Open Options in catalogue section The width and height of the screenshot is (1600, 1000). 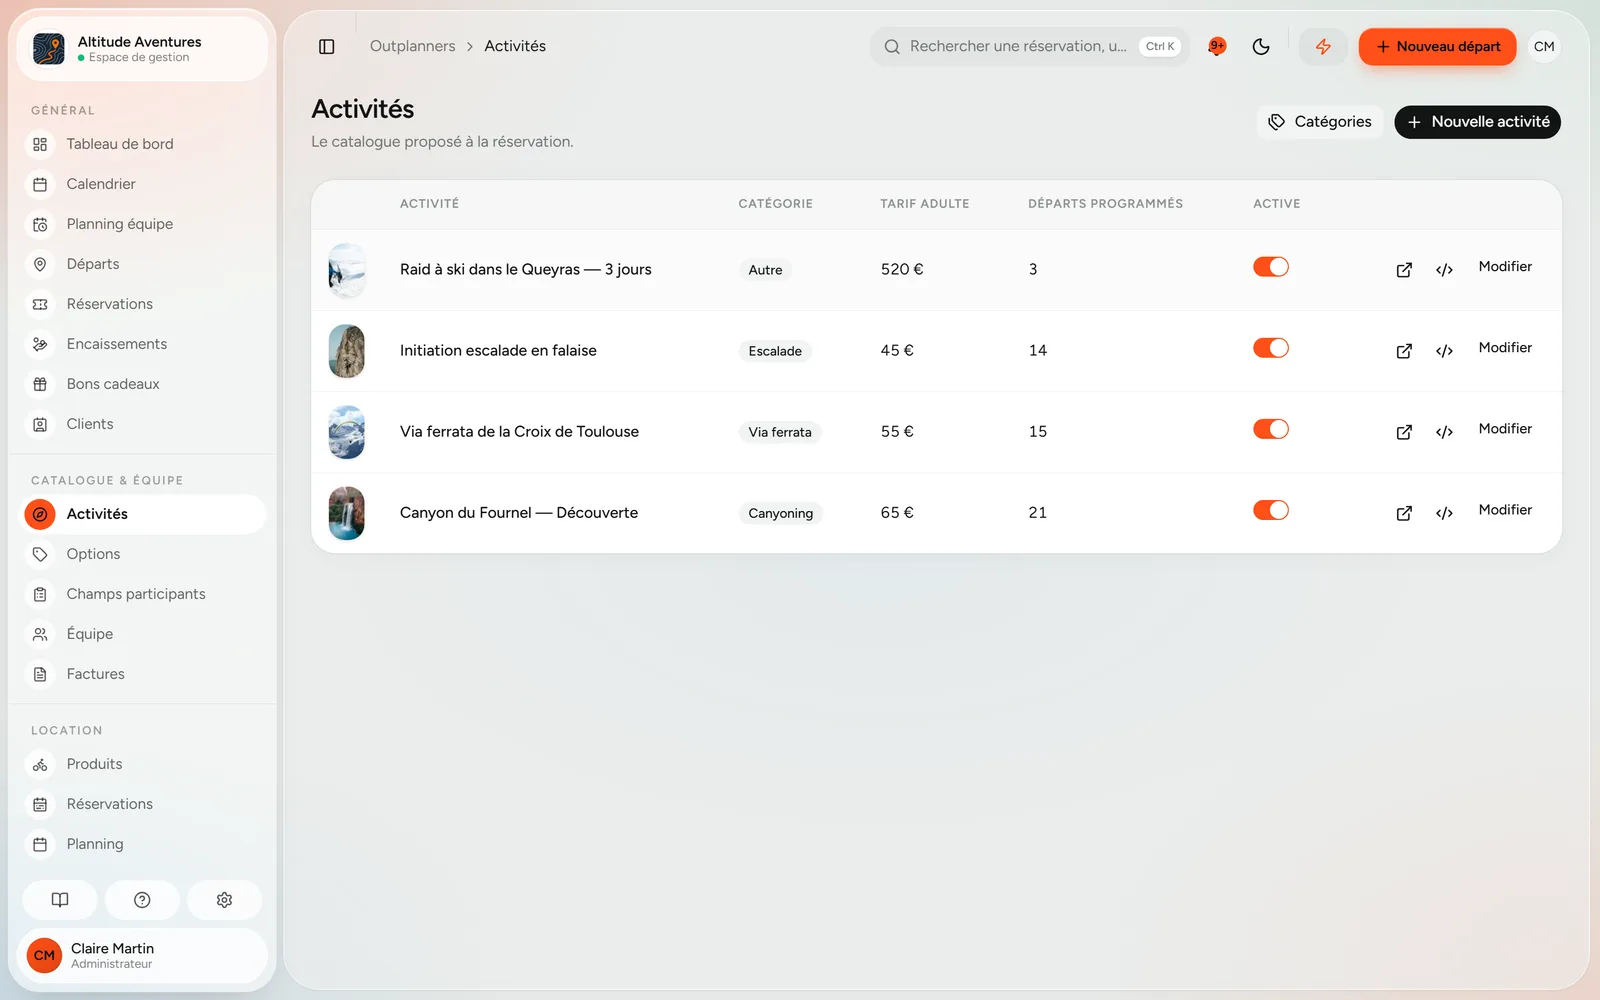pos(145,554)
